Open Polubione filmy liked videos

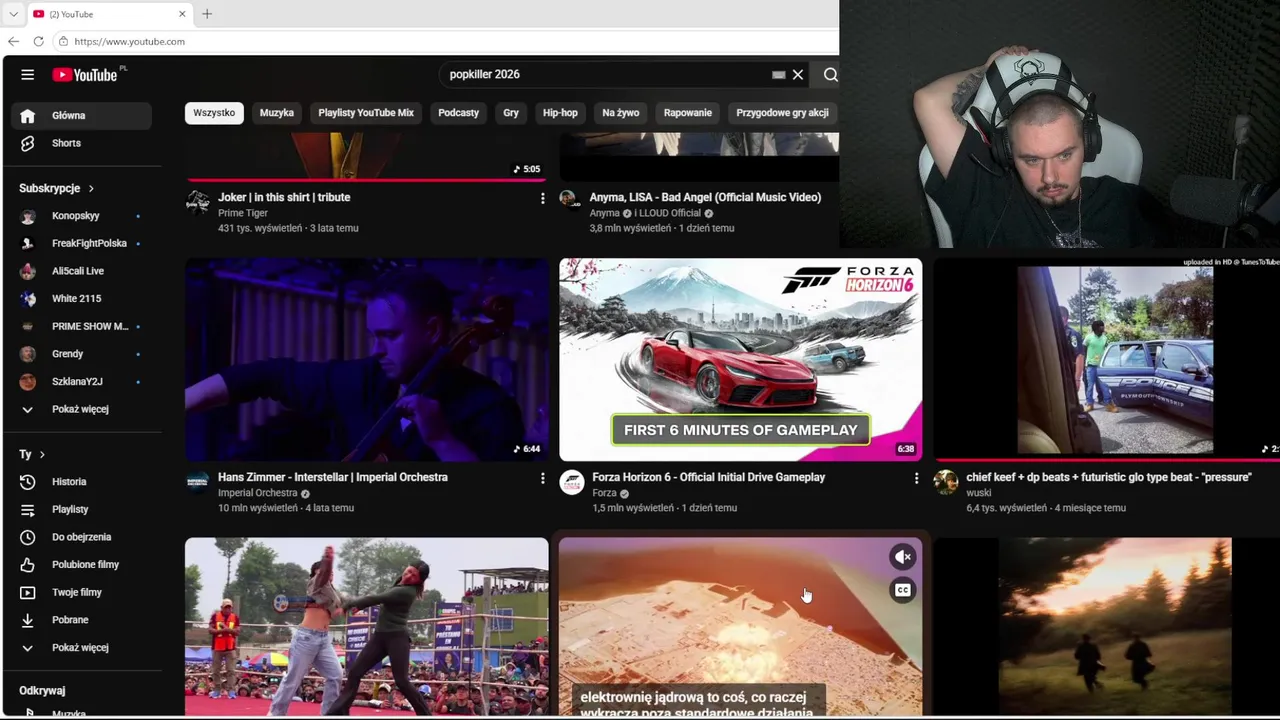point(82,564)
